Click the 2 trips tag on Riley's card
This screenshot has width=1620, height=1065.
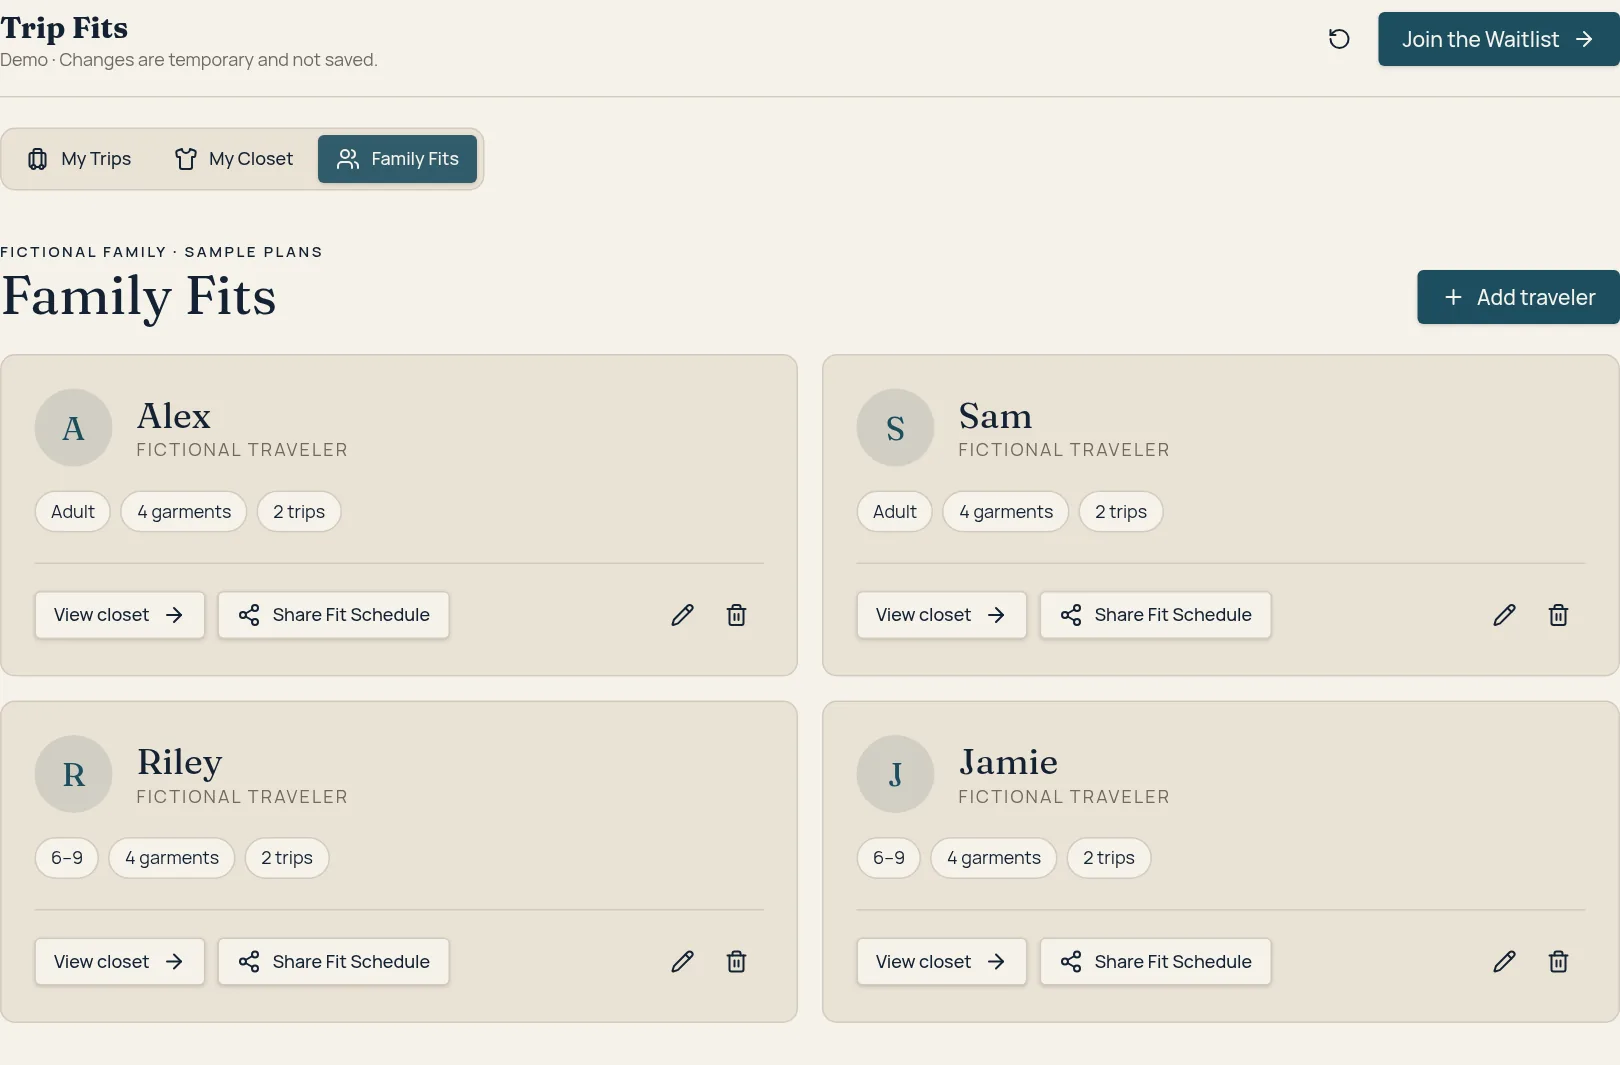pos(287,858)
